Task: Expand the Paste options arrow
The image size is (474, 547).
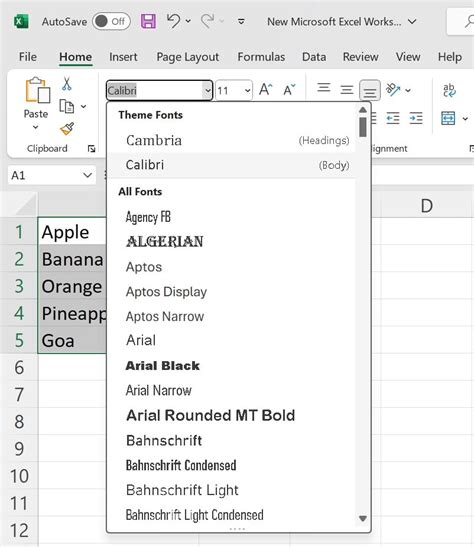Action: click(x=36, y=128)
